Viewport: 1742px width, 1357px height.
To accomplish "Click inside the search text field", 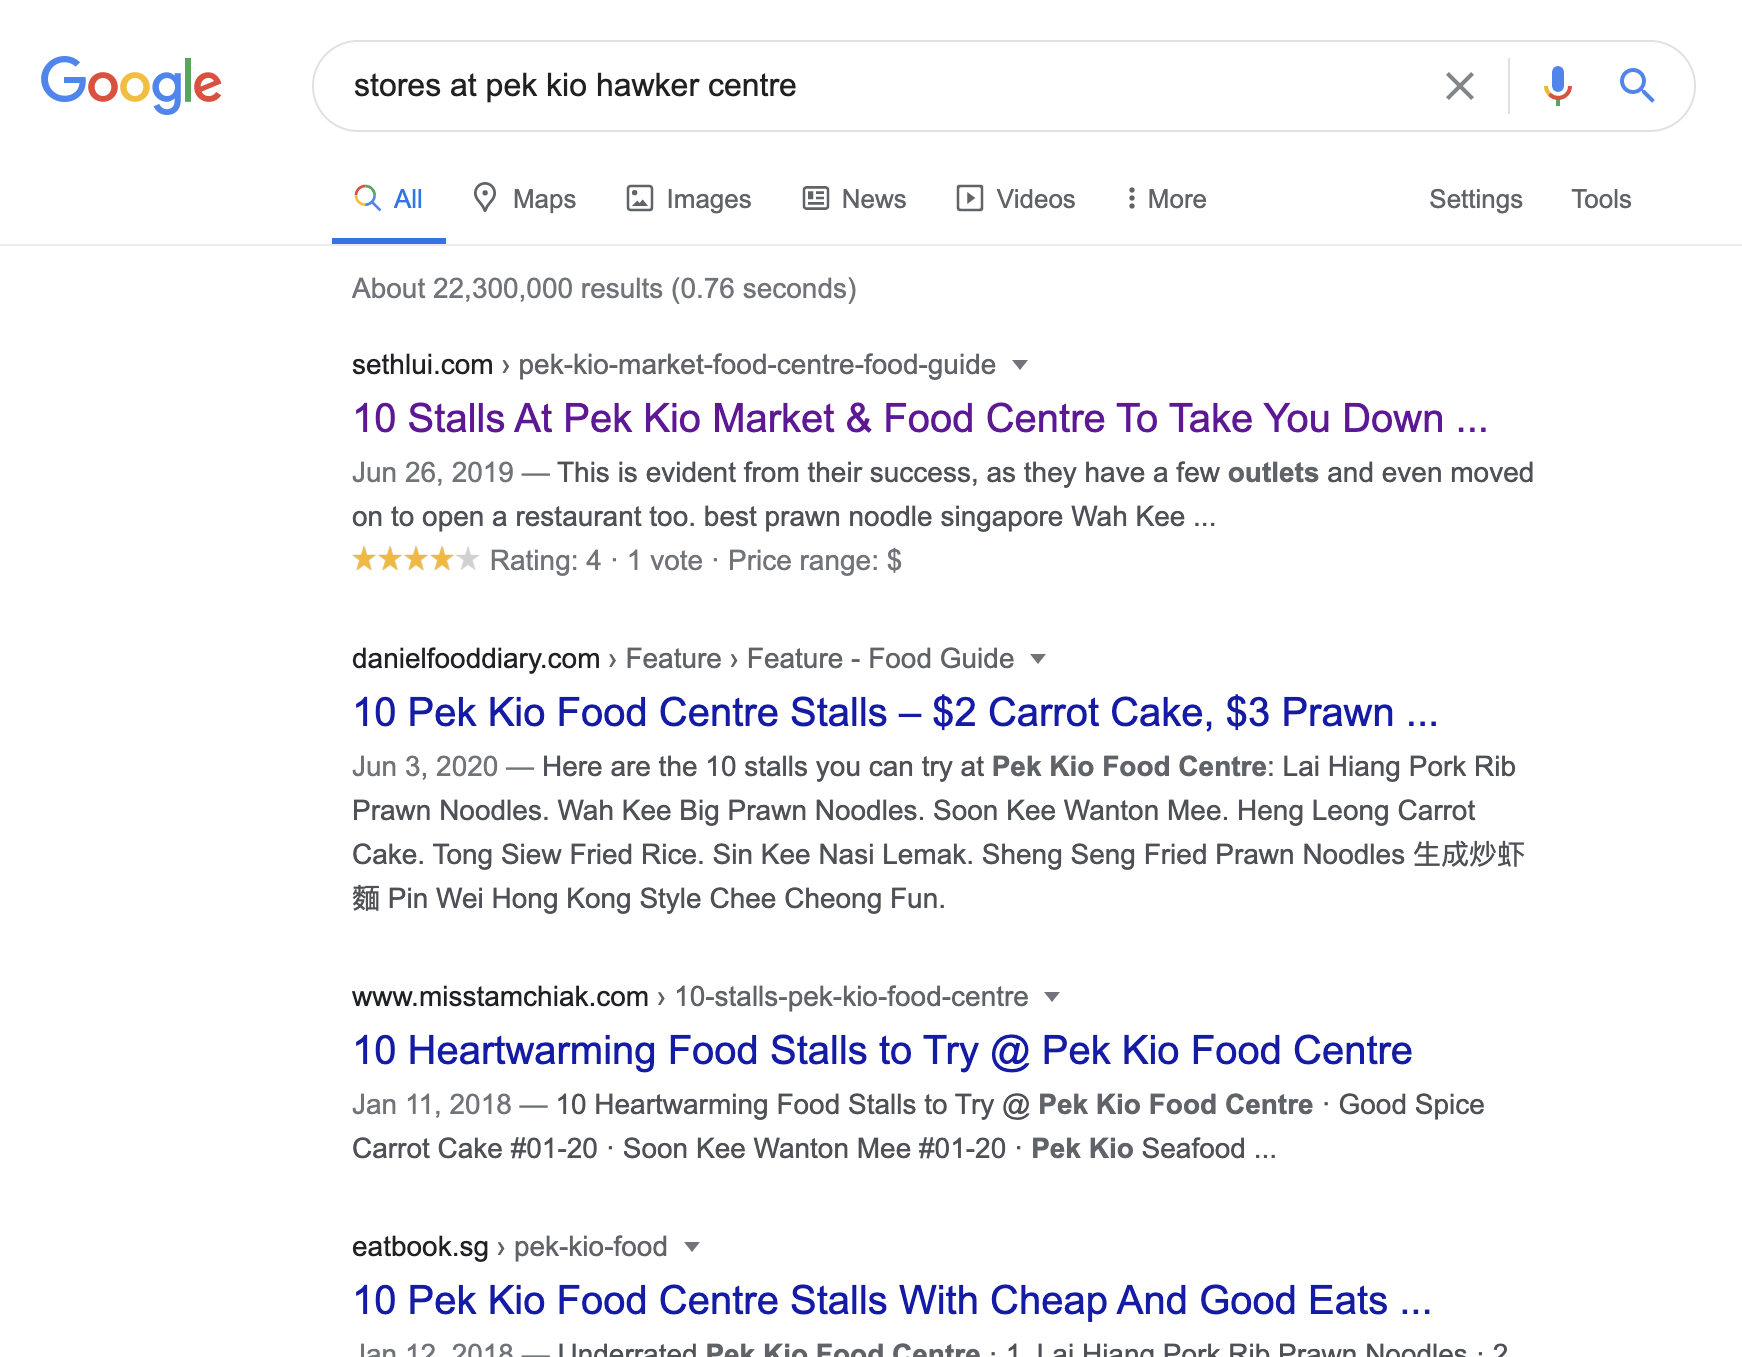I will [880, 86].
